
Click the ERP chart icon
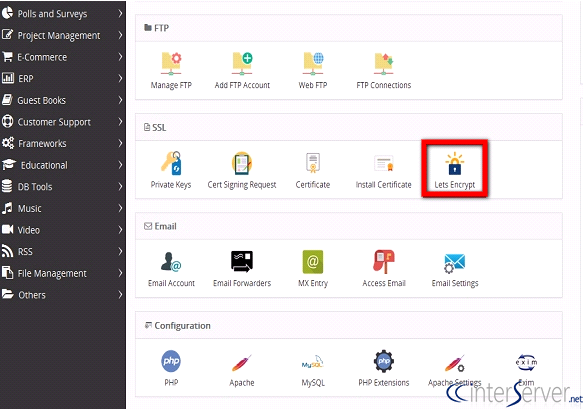(8, 78)
